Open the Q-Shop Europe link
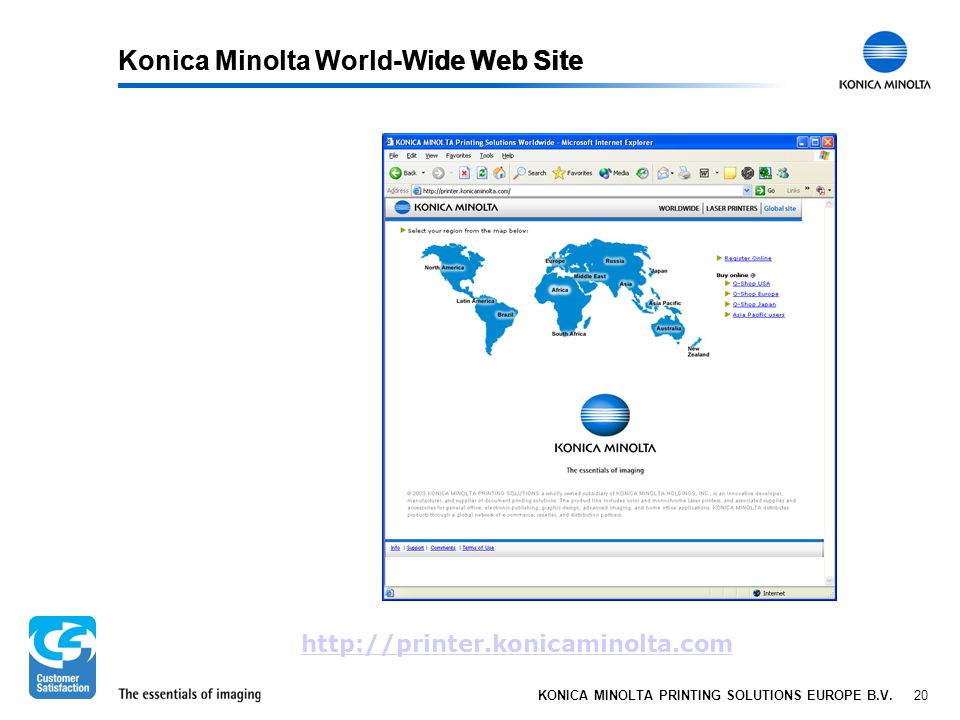Image resolution: width=960 pixels, height=720 pixels. 756,294
